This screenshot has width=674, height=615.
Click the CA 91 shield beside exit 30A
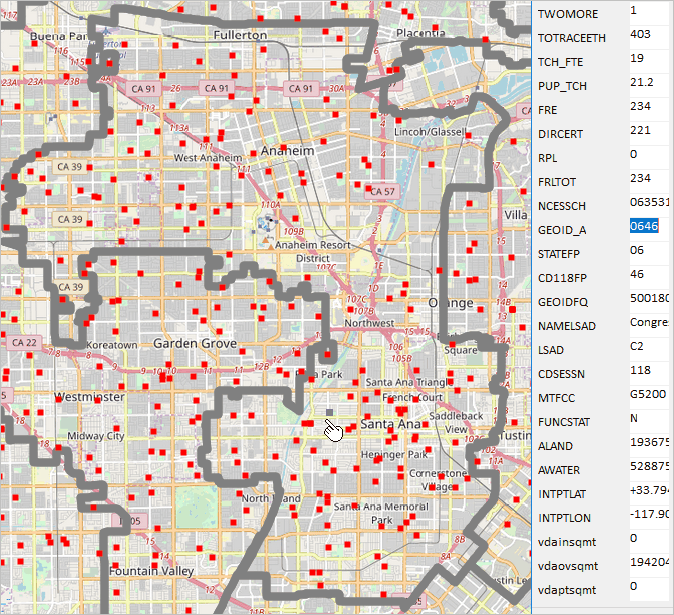coord(301,89)
